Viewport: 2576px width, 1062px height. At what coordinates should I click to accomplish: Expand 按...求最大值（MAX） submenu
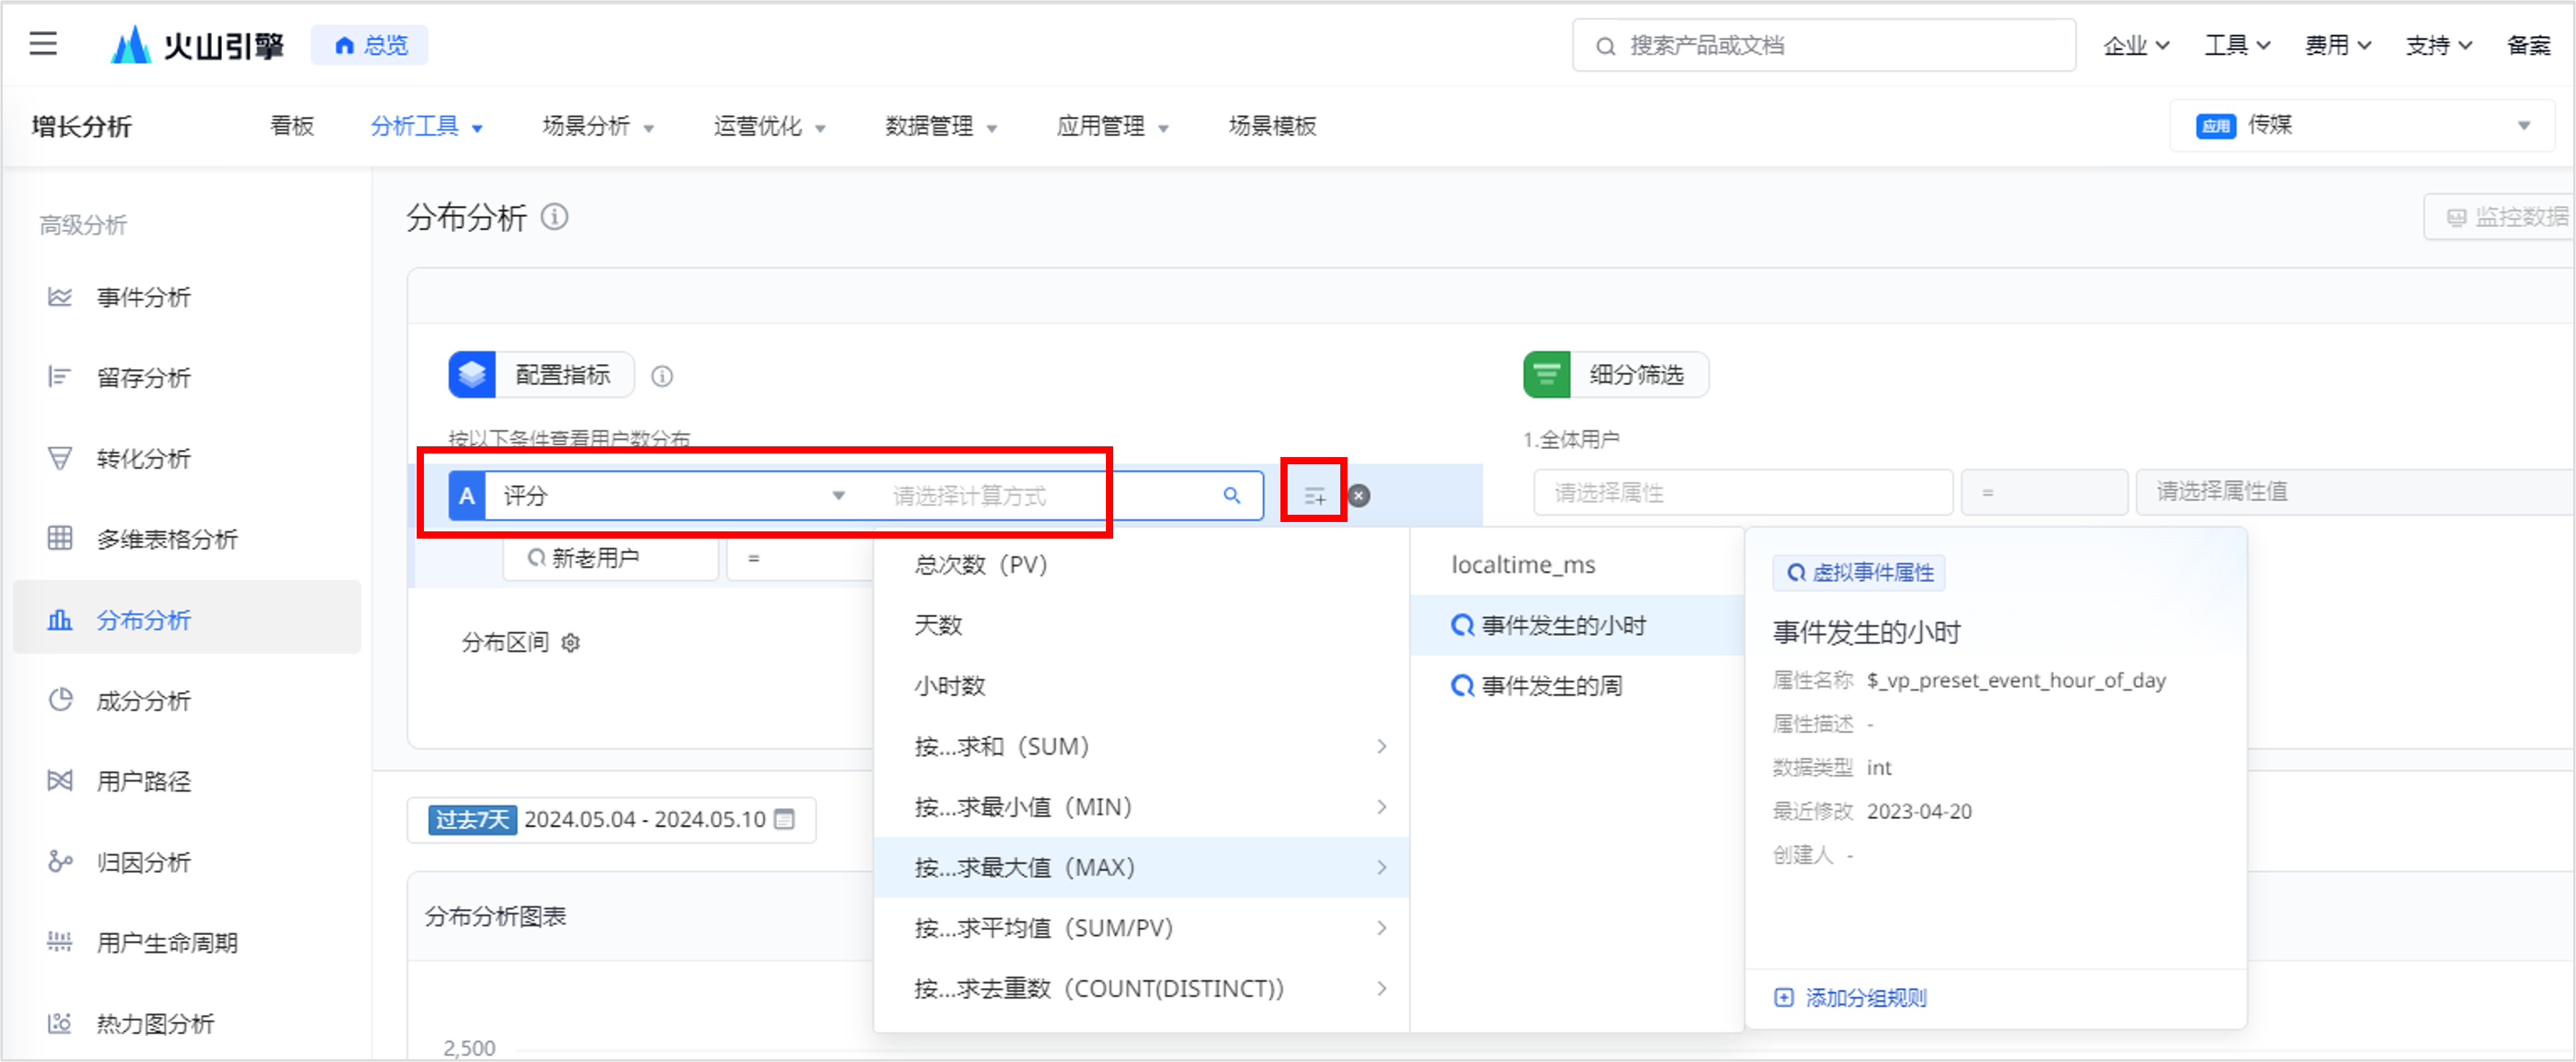[1142, 868]
